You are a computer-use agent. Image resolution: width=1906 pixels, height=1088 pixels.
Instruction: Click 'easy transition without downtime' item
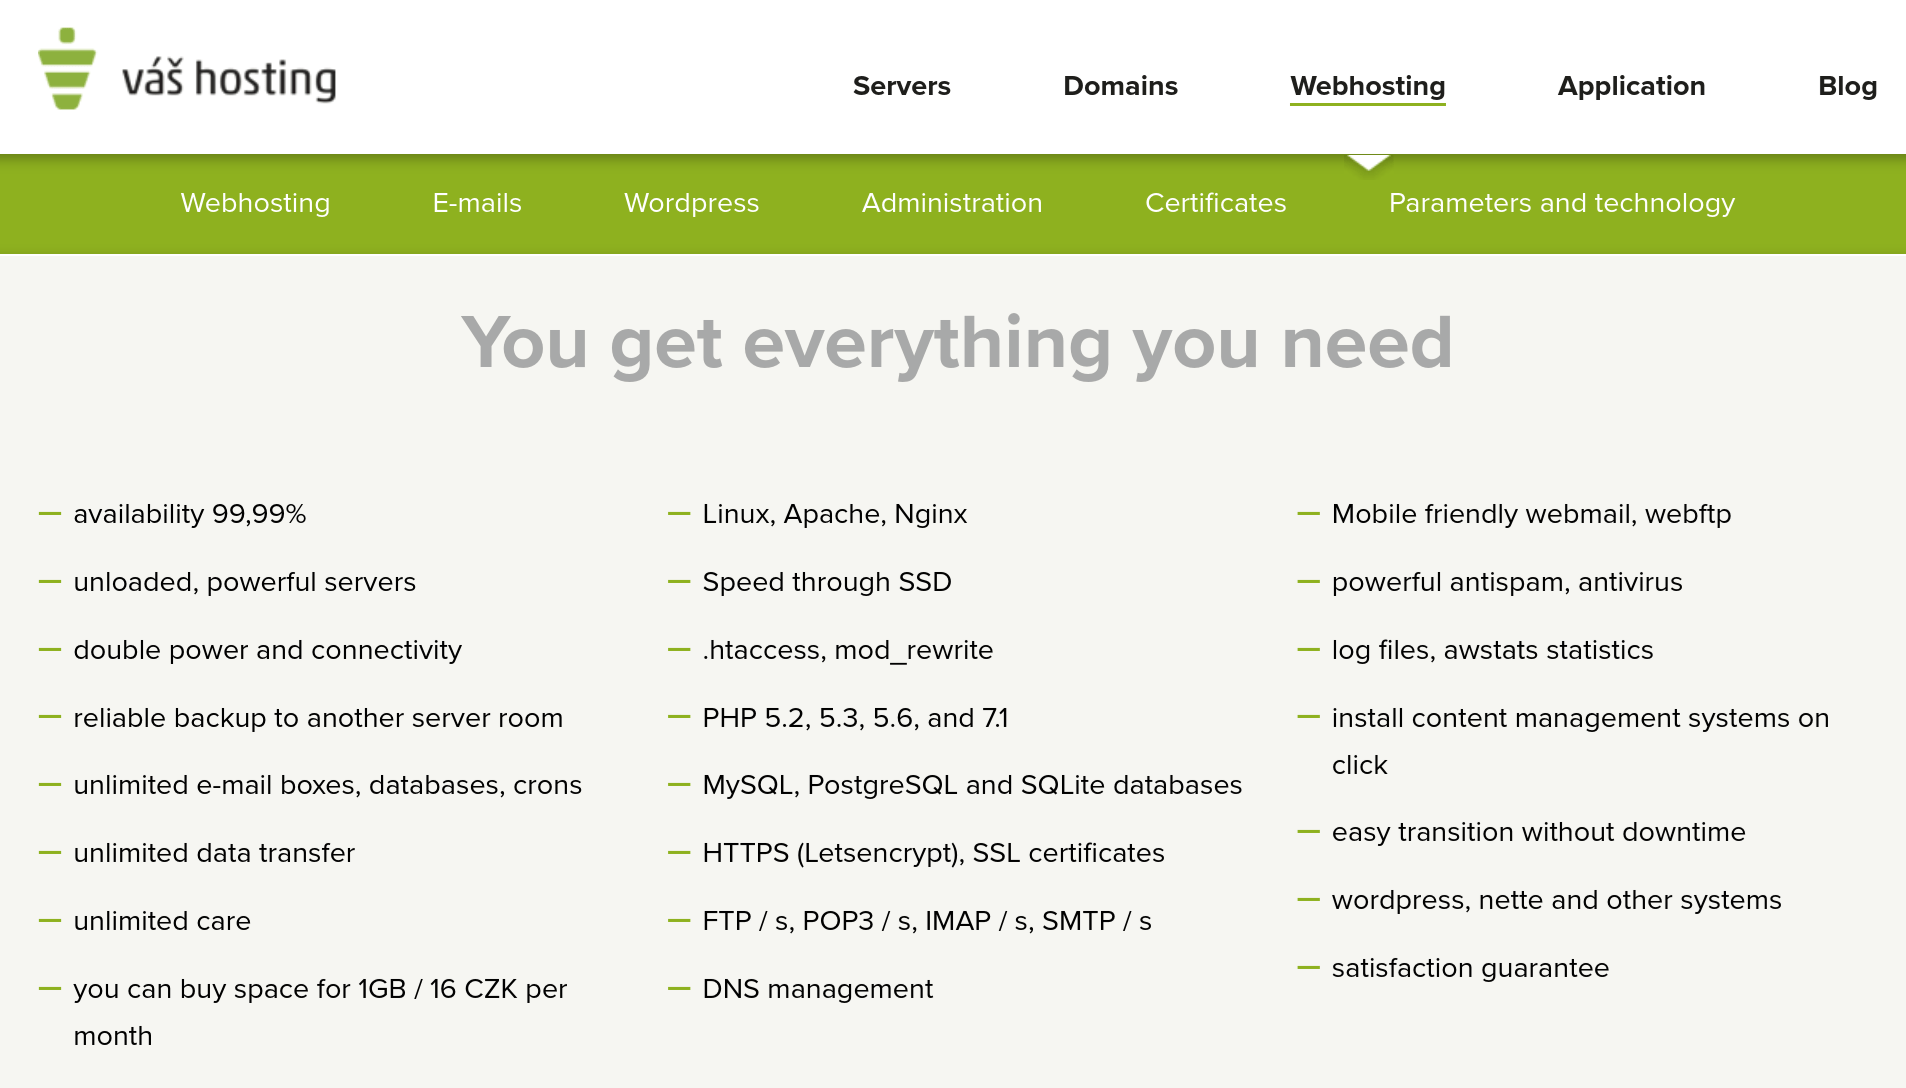click(x=1538, y=832)
